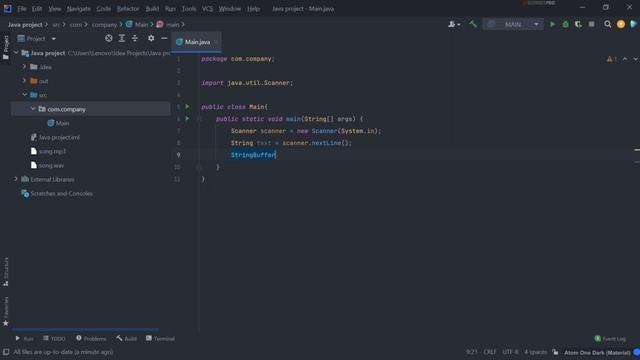
Task: Close the Main.java tab
Action: [x=216, y=42]
